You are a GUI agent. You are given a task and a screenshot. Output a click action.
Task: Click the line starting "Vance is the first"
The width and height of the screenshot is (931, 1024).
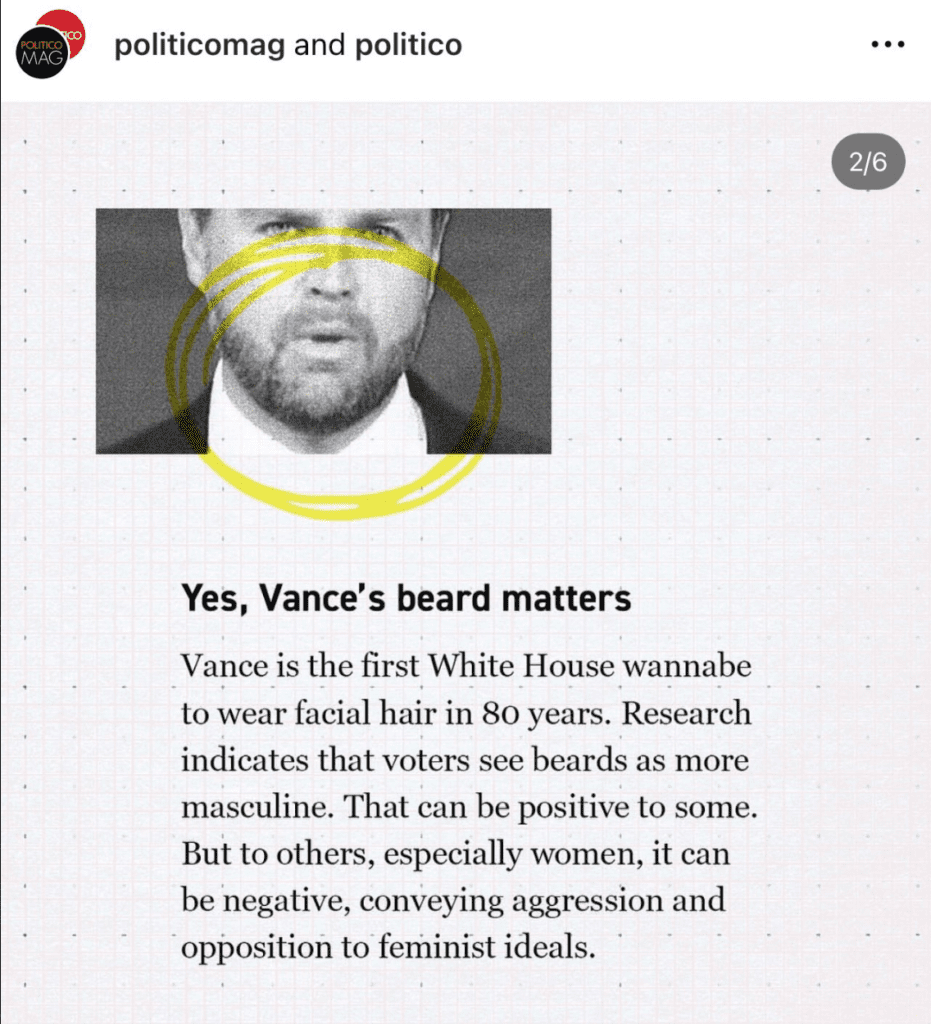coord(465,666)
